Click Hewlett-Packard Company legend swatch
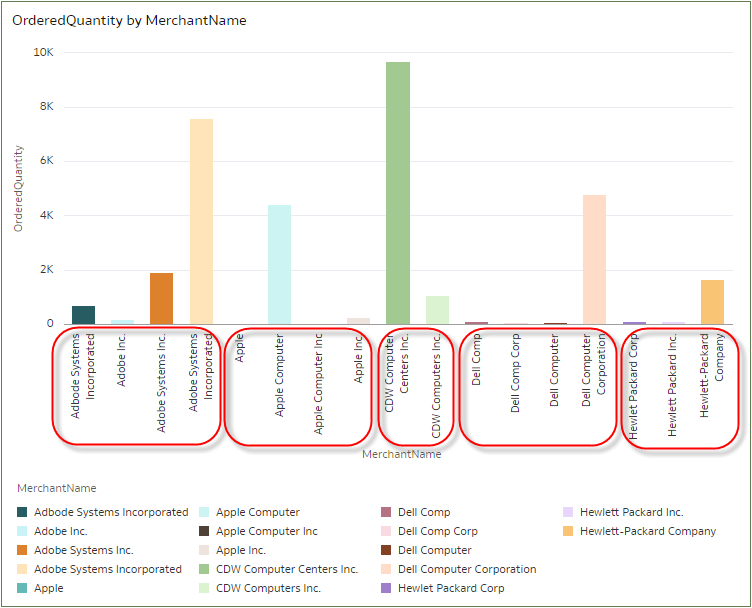This screenshot has height=608, width=752. pos(568,531)
